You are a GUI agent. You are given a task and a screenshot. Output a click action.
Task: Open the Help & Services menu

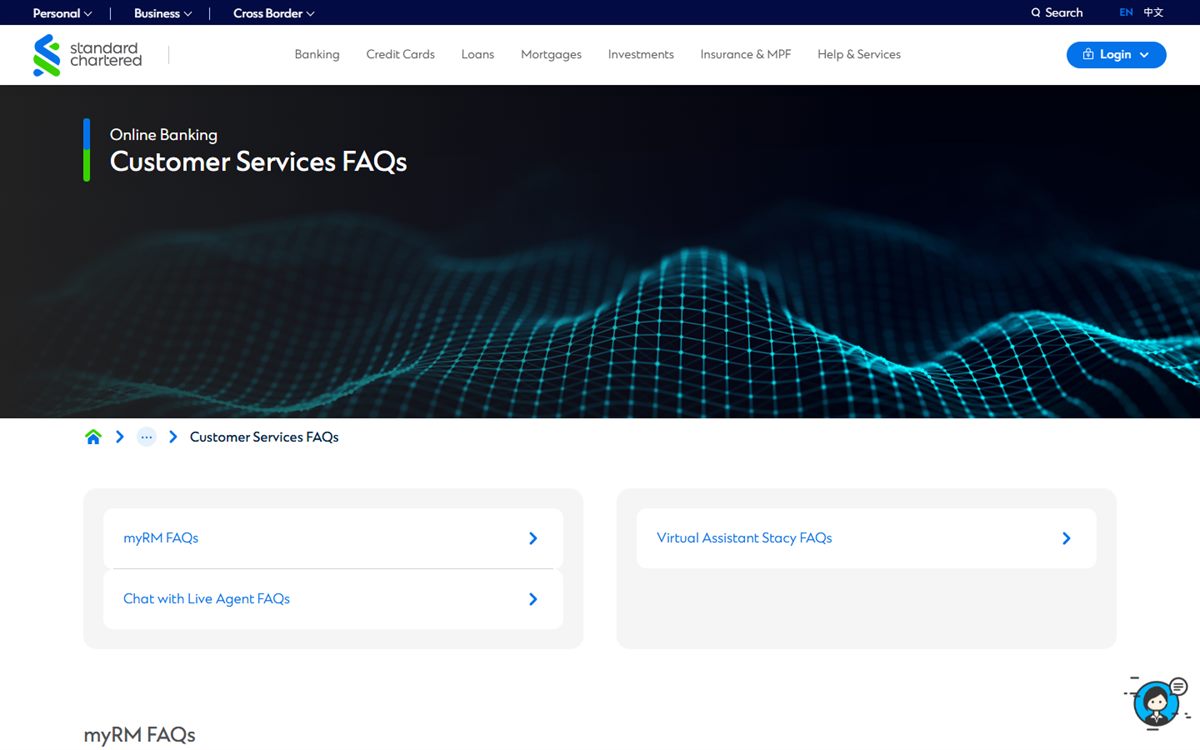click(859, 55)
